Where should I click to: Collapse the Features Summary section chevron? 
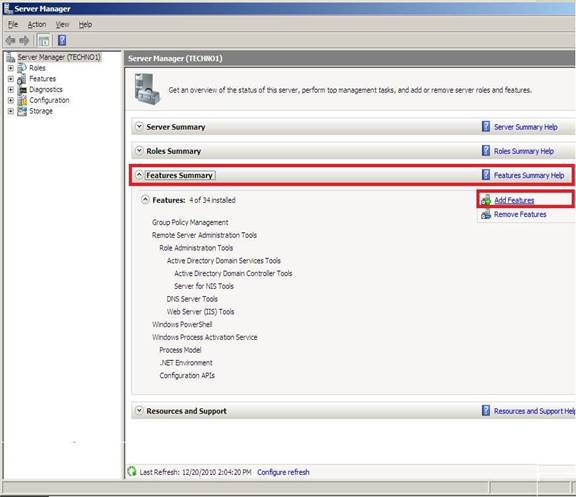tap(139, 175)
